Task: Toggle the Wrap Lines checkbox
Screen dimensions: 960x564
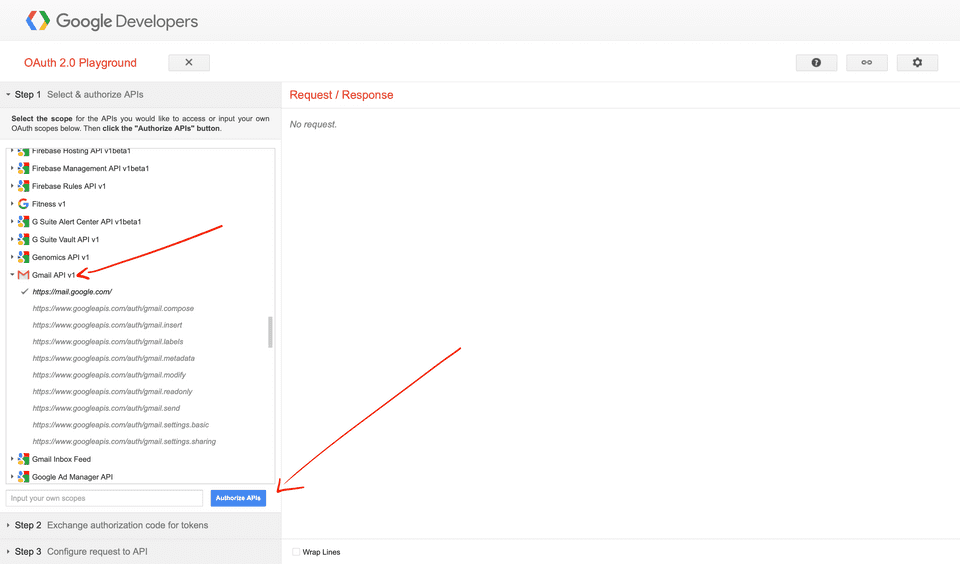Action: pos(296,552)
